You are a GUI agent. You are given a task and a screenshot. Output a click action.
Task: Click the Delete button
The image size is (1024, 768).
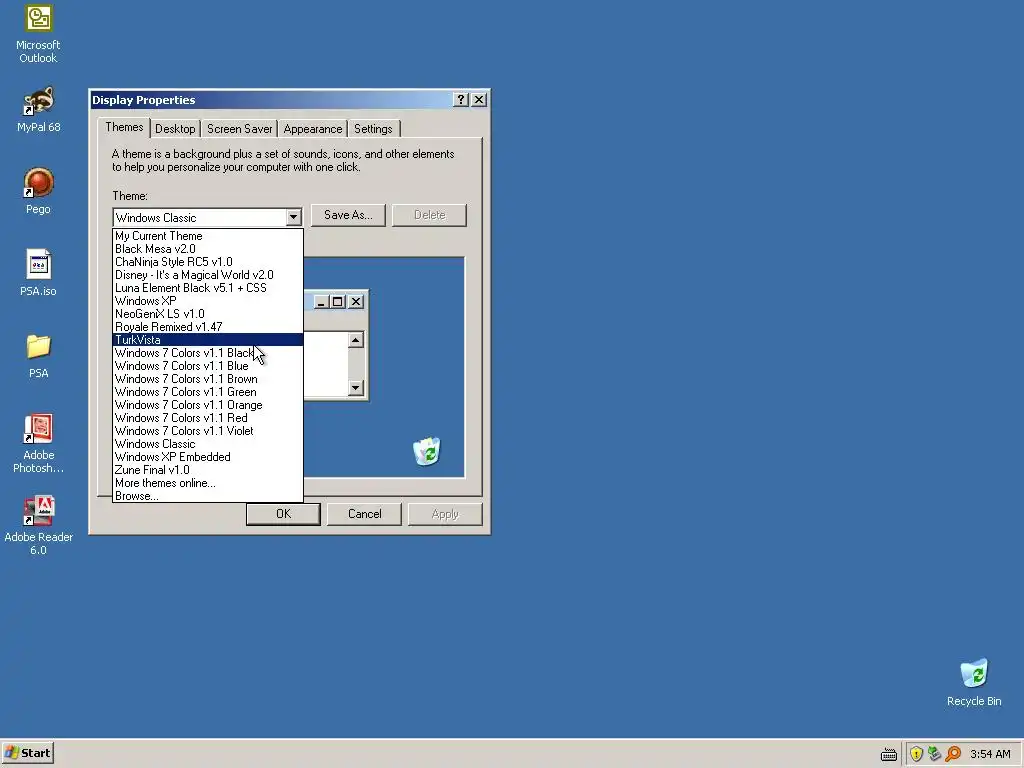[x=429, y=215]
